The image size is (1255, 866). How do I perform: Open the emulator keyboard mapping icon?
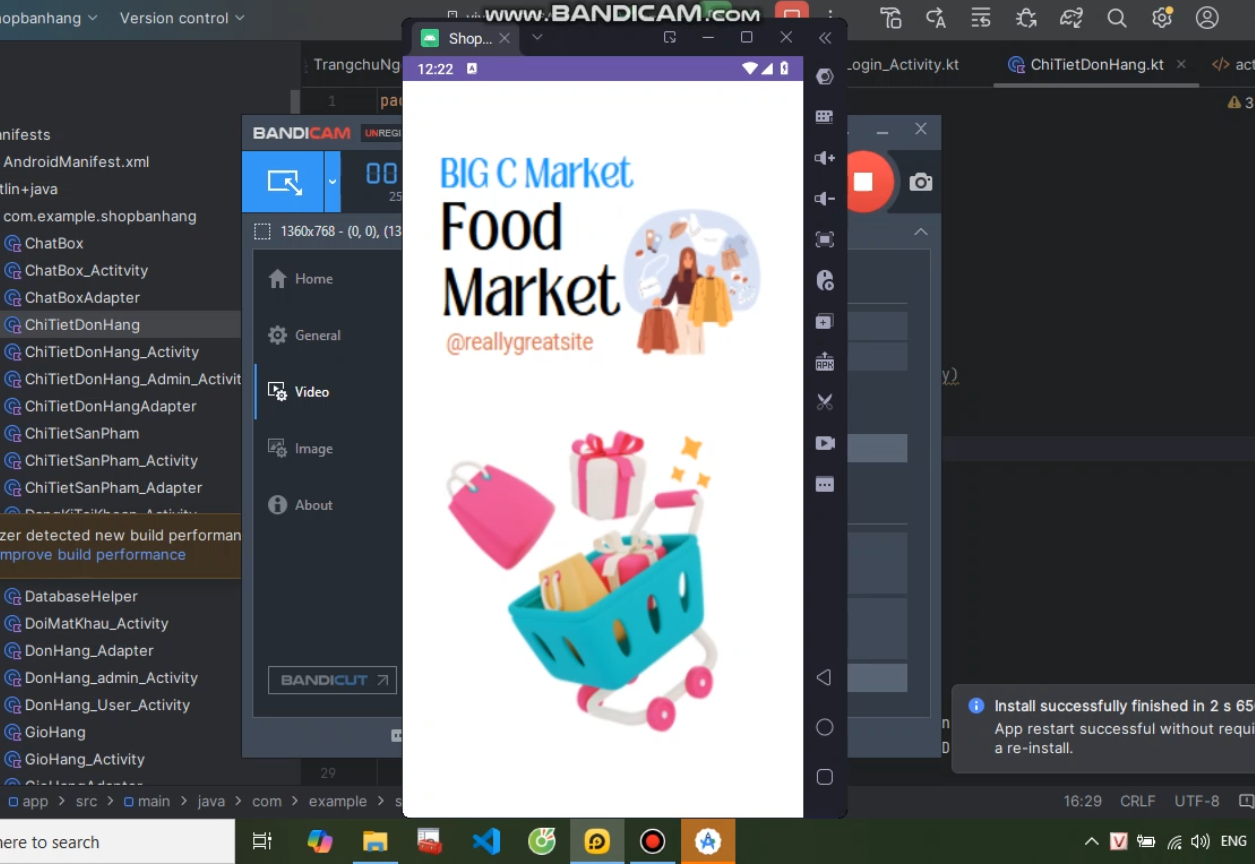pos(824,117)
